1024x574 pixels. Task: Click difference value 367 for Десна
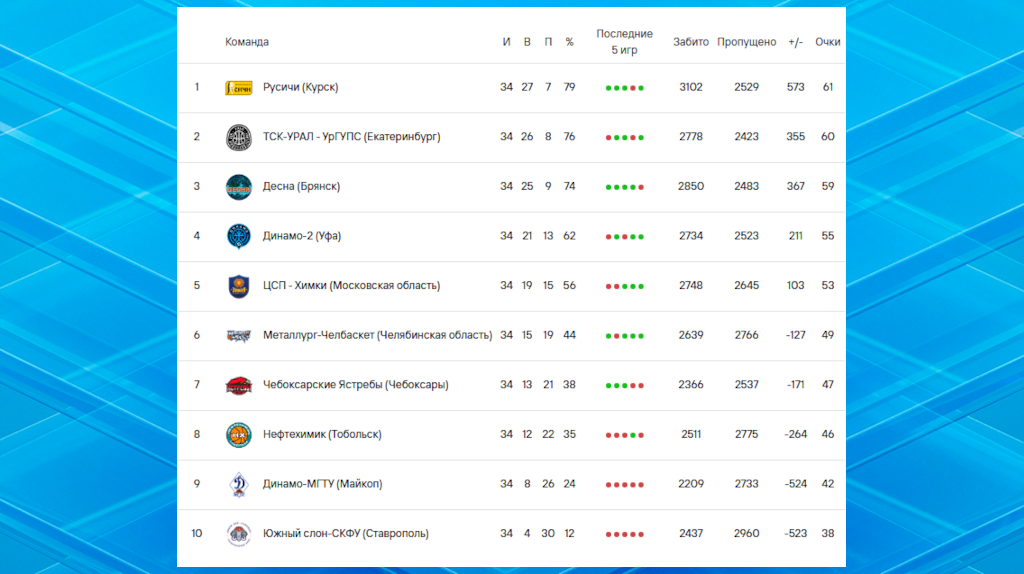(795, 186)
